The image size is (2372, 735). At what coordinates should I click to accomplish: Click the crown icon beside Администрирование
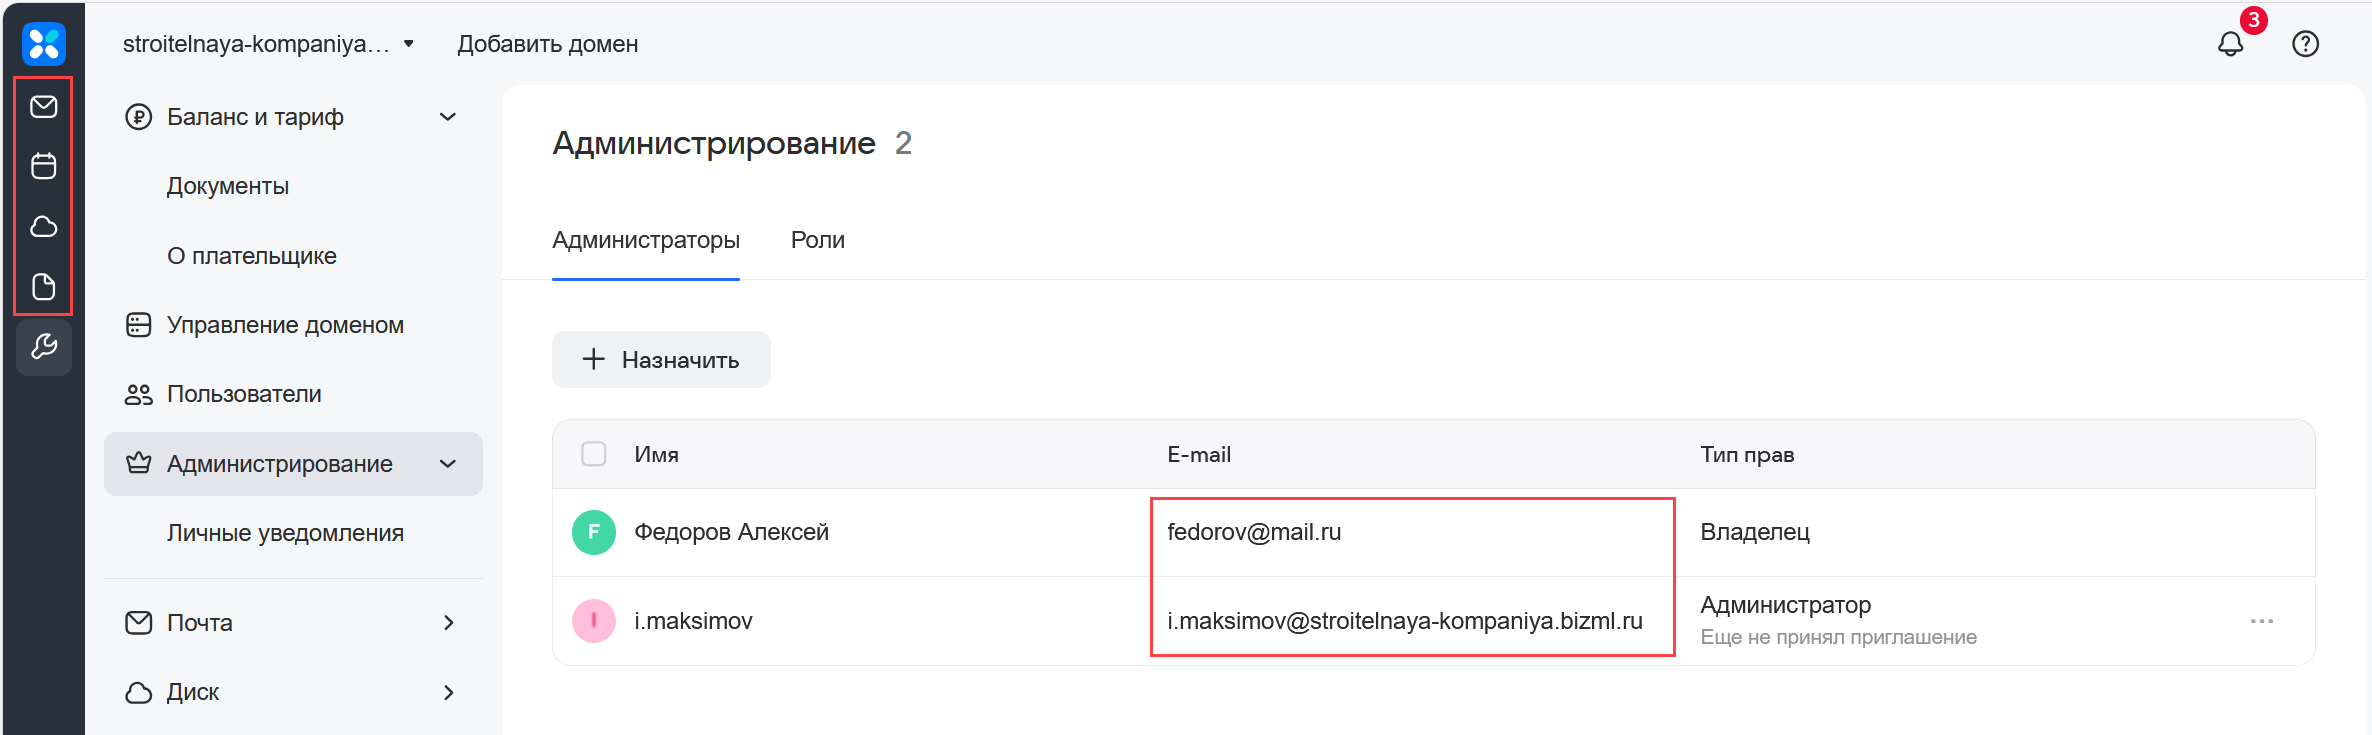tap(139, 463)
